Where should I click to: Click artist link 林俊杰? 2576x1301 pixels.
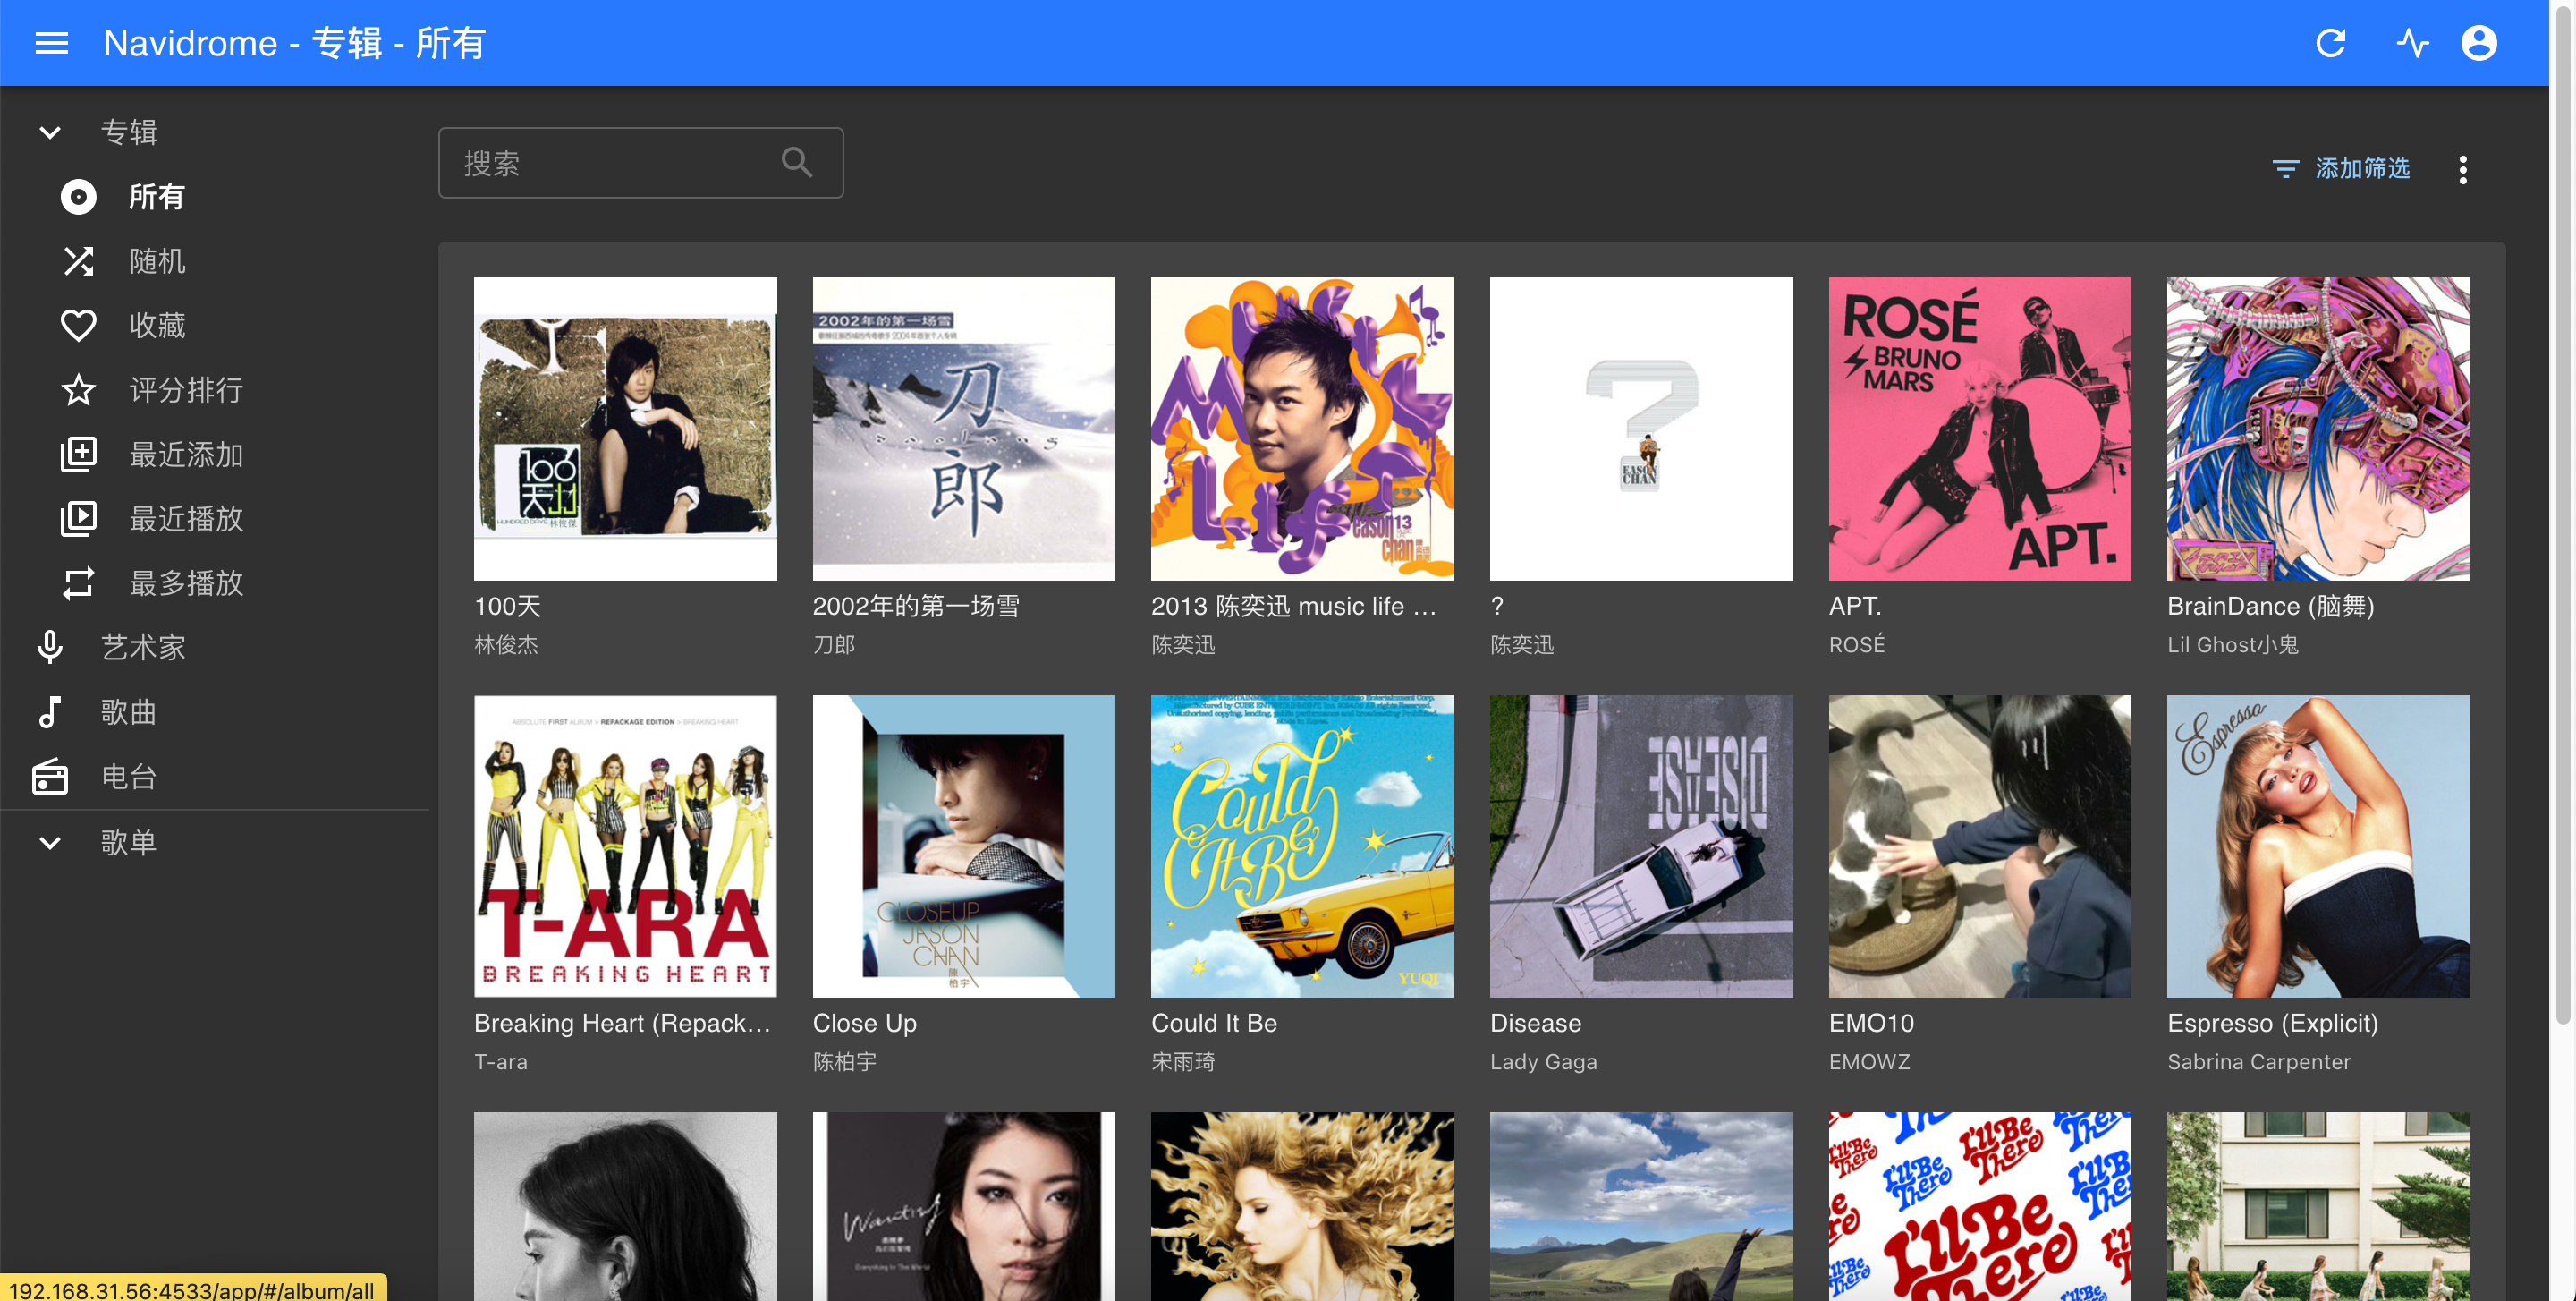506,645
